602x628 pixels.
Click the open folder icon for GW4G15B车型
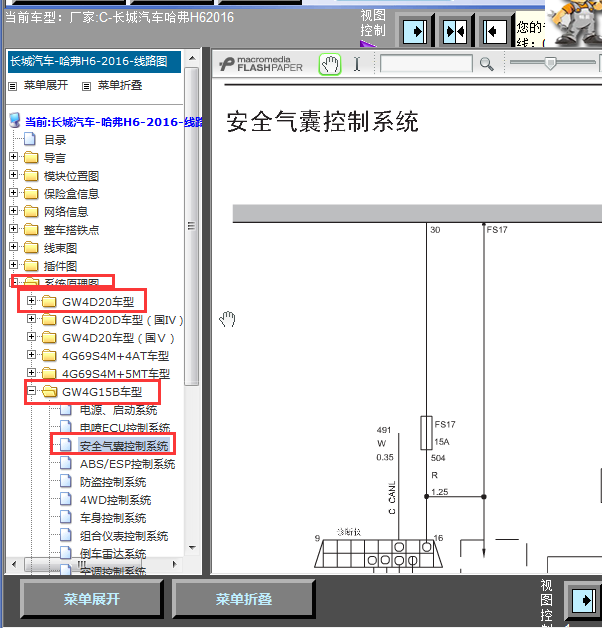point(49,391)
